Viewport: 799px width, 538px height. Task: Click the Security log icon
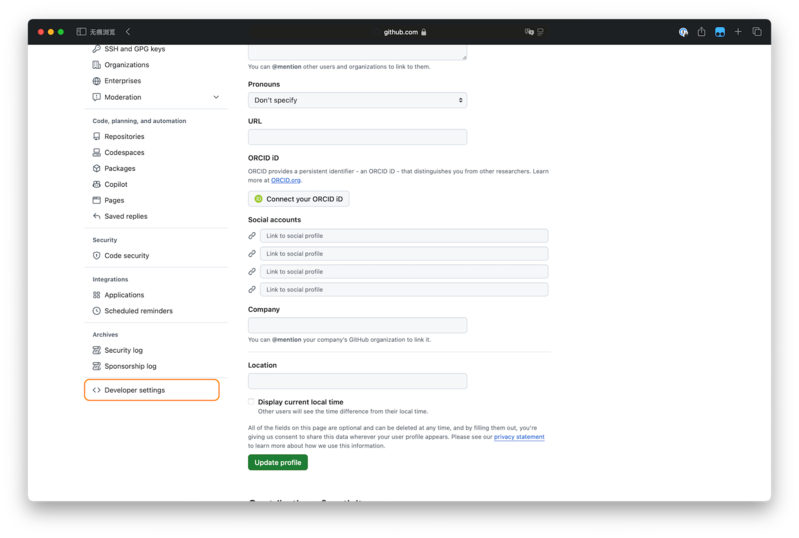(x=96, y=350)
